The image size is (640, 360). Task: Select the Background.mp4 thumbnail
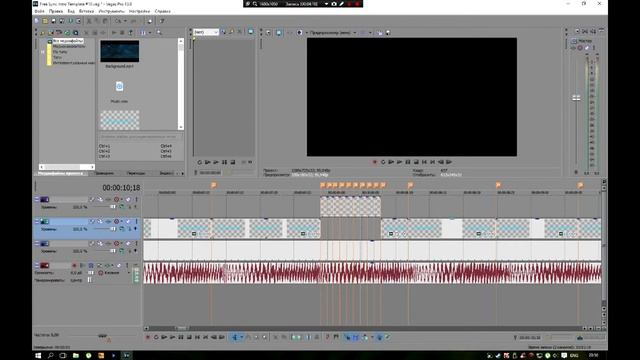tap(120, 51)
